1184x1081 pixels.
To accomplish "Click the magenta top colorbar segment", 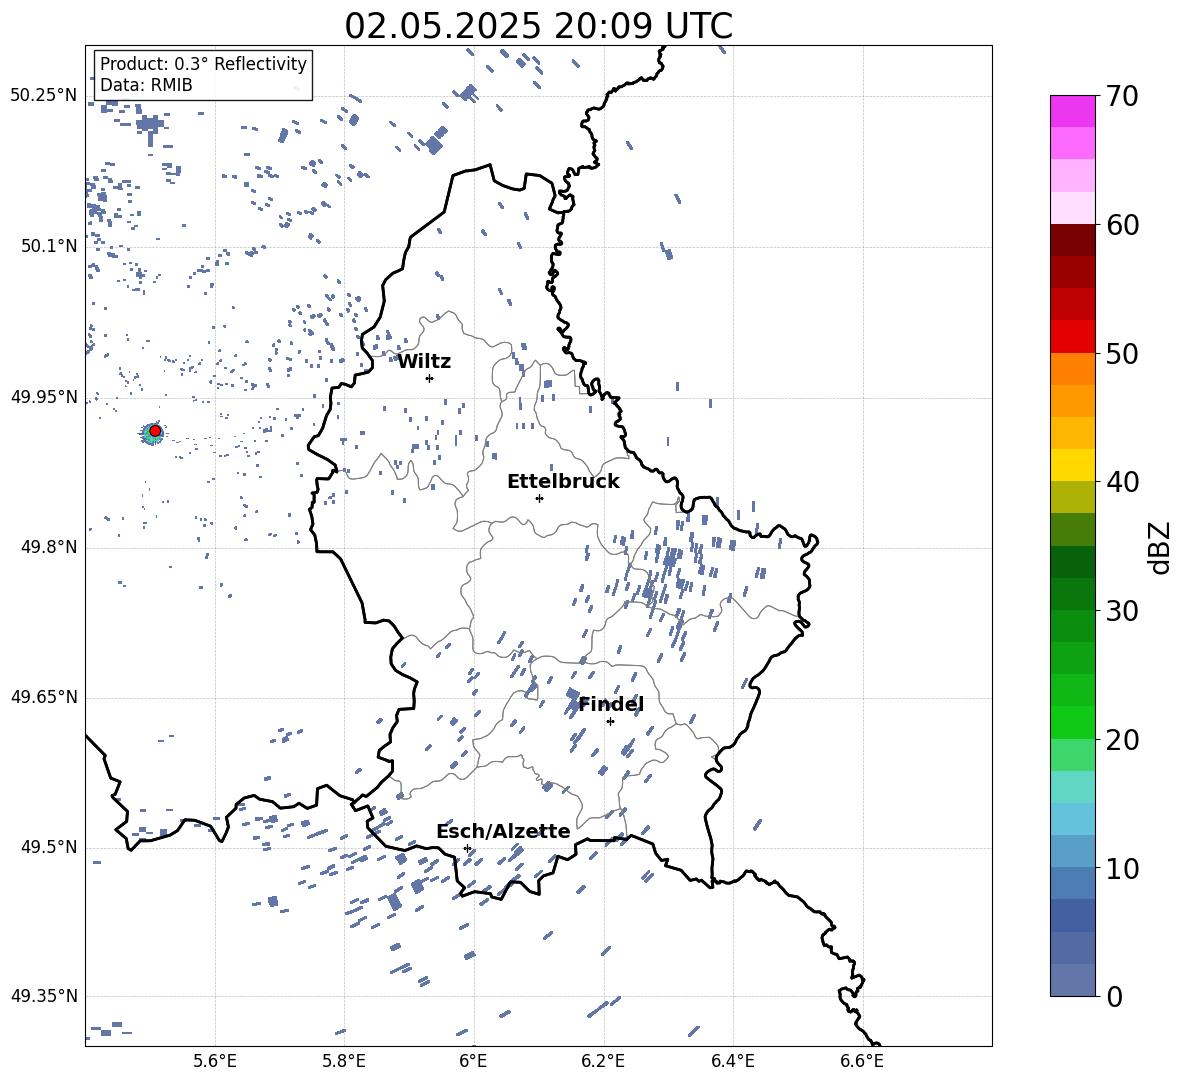I will point(1073,111).
